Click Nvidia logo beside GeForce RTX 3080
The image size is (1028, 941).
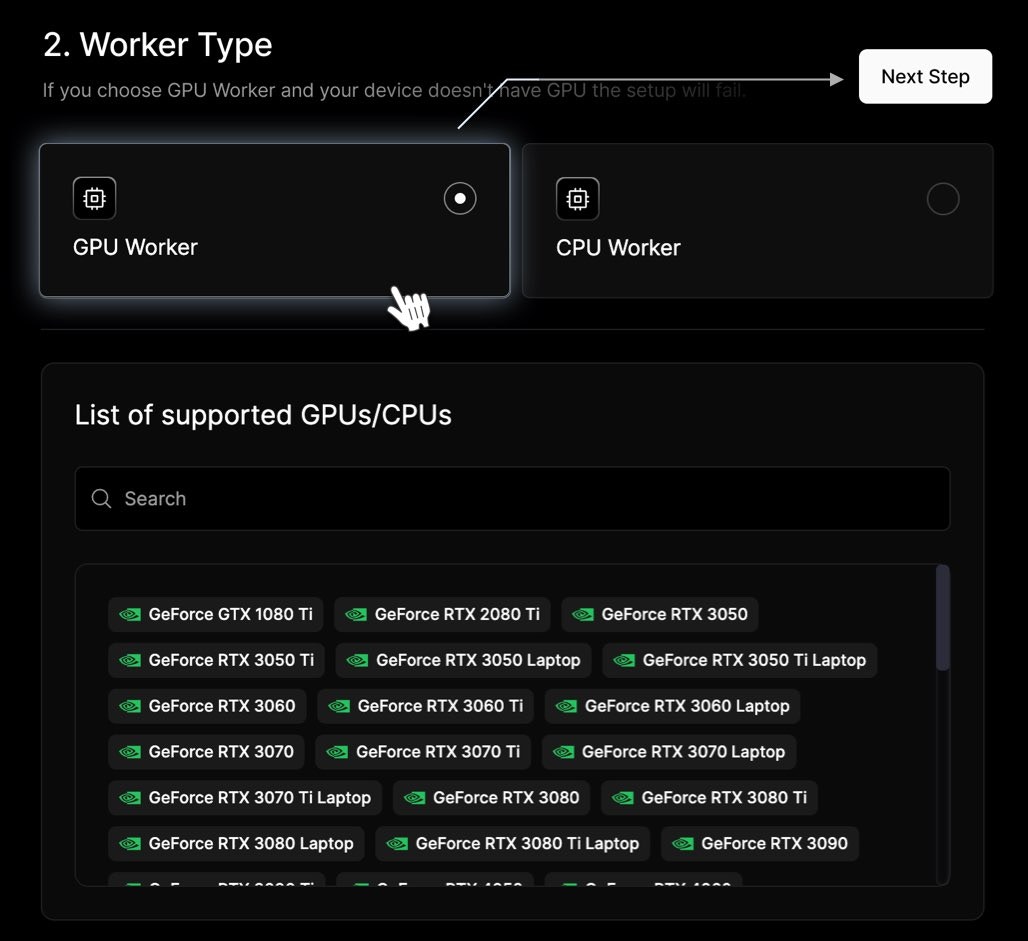click(x=414, y=798)
